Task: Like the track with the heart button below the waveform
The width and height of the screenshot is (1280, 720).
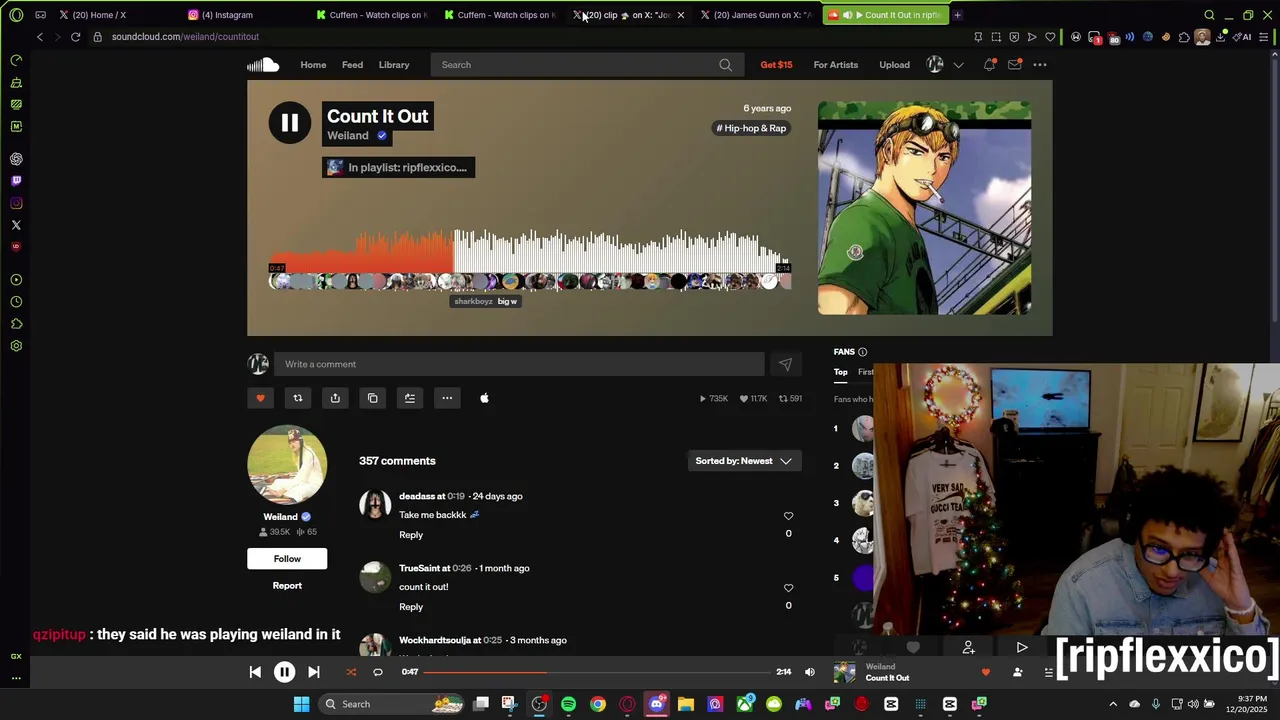Action: click(260, 398)
